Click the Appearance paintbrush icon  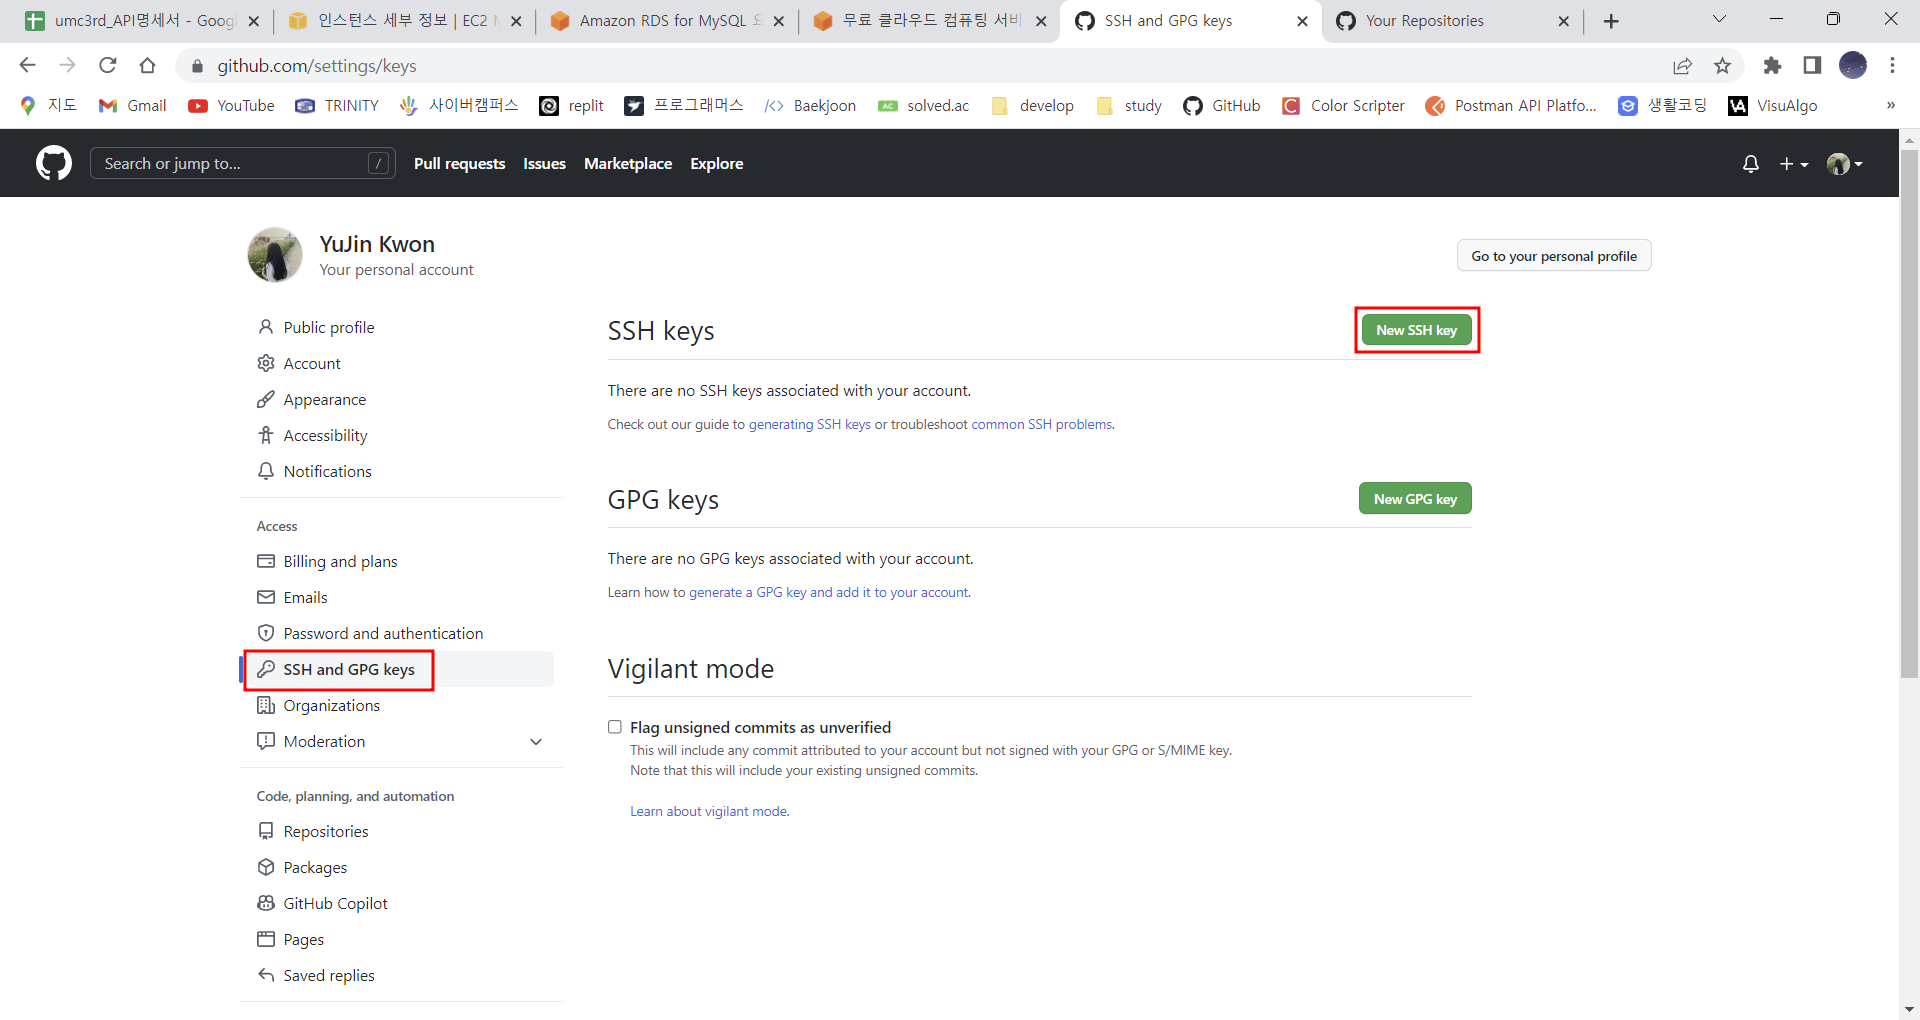(x=266, y=399)
